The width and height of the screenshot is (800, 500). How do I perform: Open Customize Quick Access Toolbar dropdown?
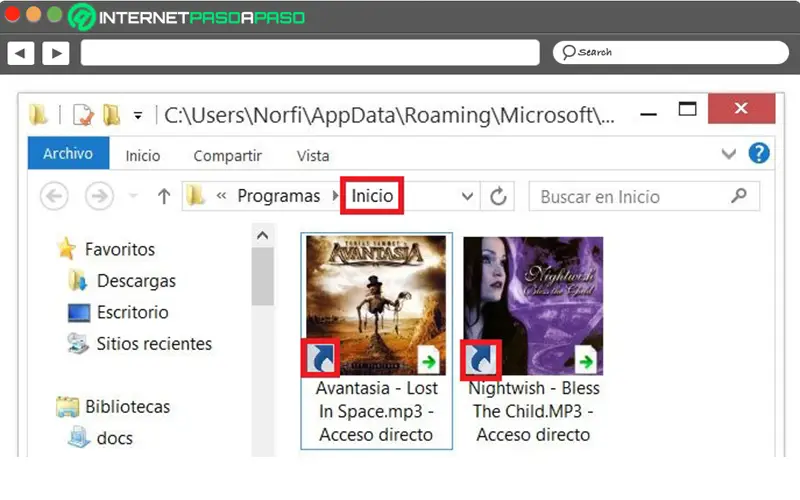pos(138,116)
